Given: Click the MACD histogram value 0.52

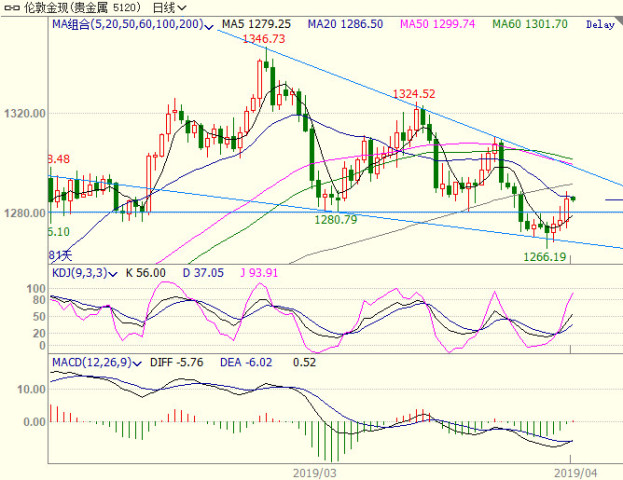Looking at the screenshot, I should tap(304, 362).
